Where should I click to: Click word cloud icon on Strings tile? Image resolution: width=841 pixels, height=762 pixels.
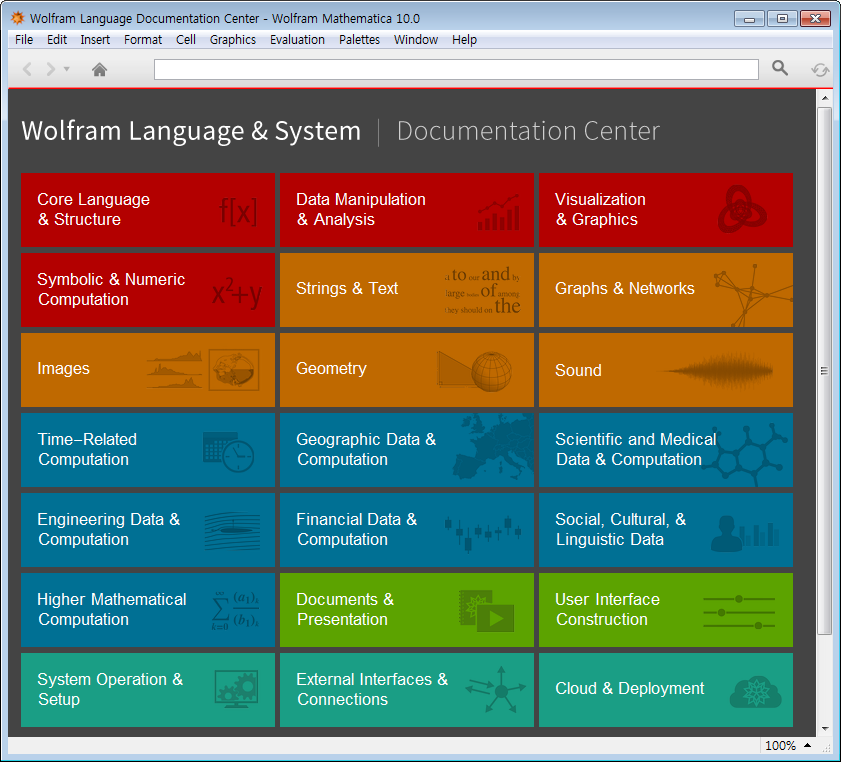[x=483, y=291]
